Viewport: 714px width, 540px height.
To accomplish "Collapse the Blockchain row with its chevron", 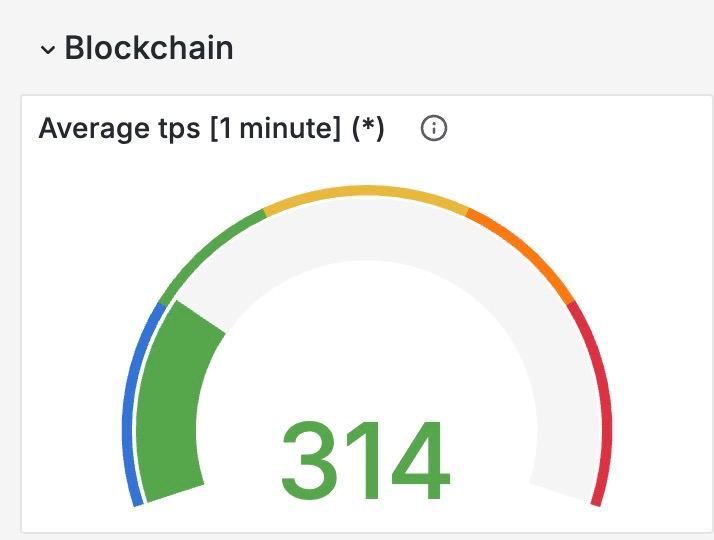I will pyautogui.click(x=48, y=49).
